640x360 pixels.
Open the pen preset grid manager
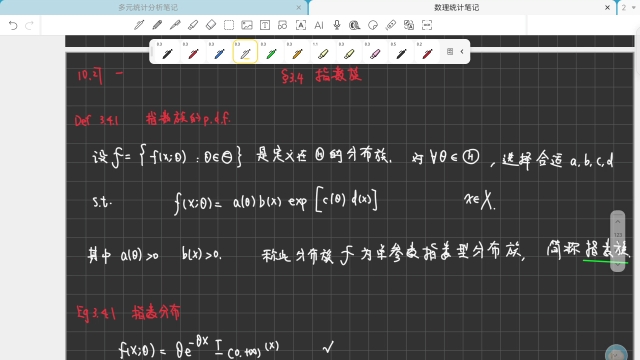click(x=450, y=51)
